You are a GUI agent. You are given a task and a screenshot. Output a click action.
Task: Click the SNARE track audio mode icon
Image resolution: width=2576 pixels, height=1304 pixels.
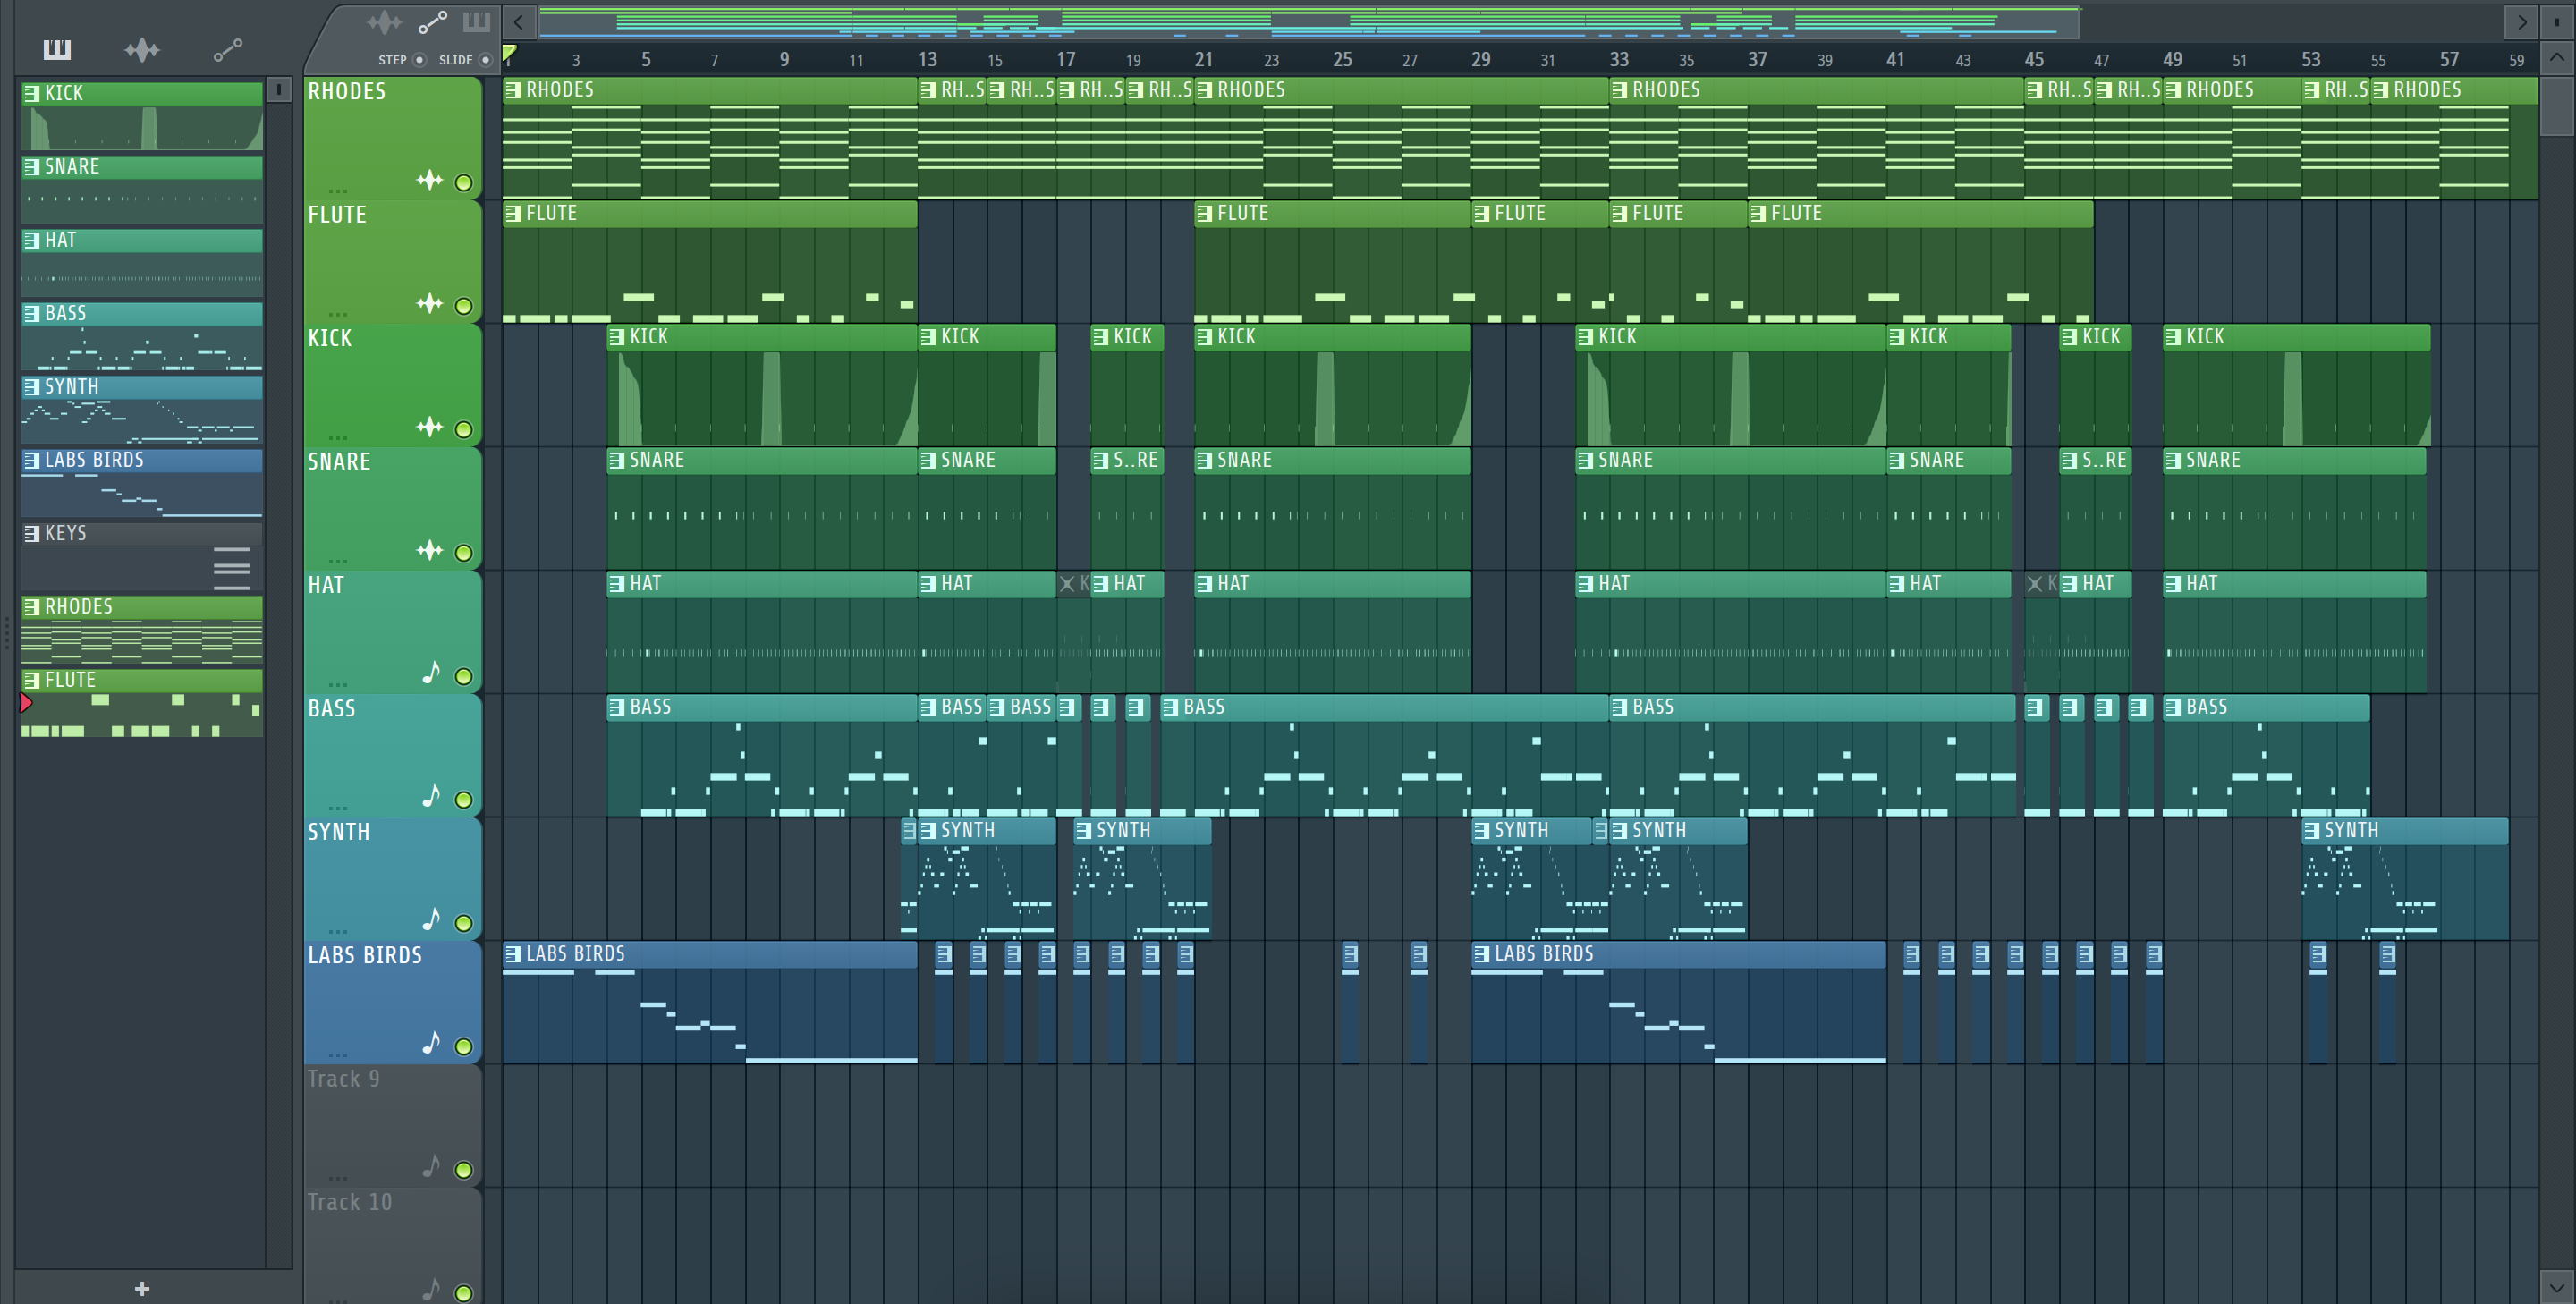point(429,551)
